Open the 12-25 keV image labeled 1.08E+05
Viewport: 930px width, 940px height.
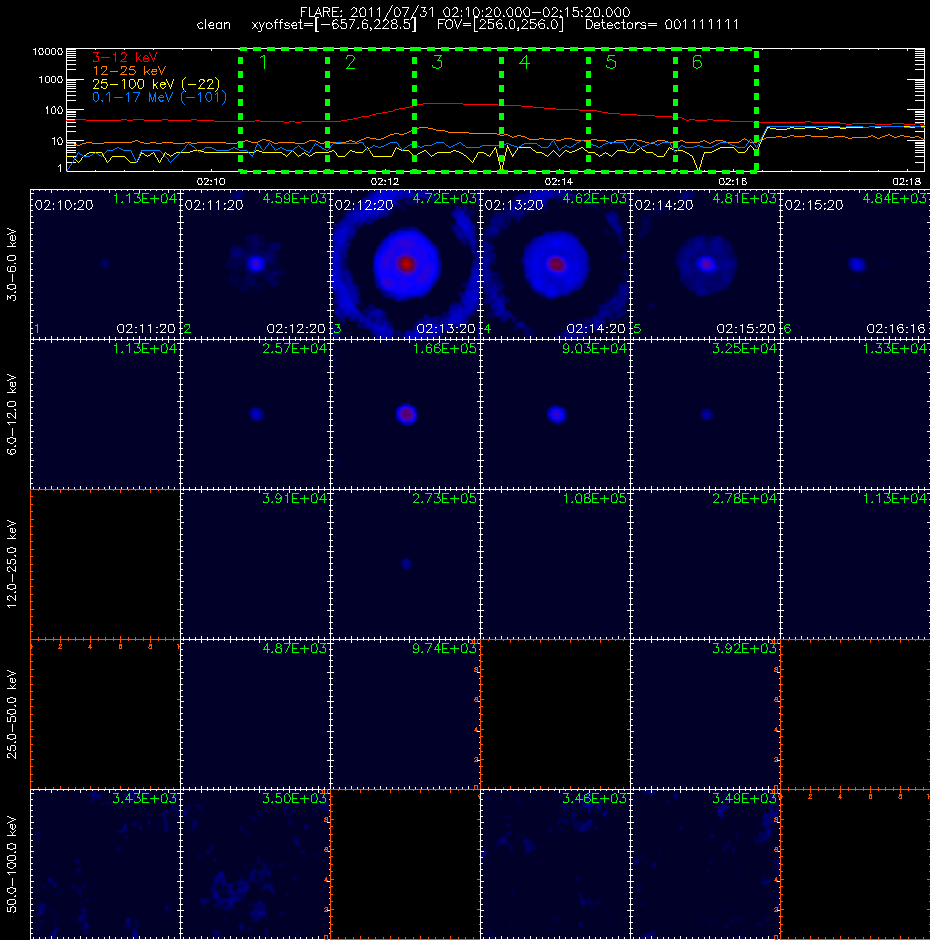(x=555, y=564)
